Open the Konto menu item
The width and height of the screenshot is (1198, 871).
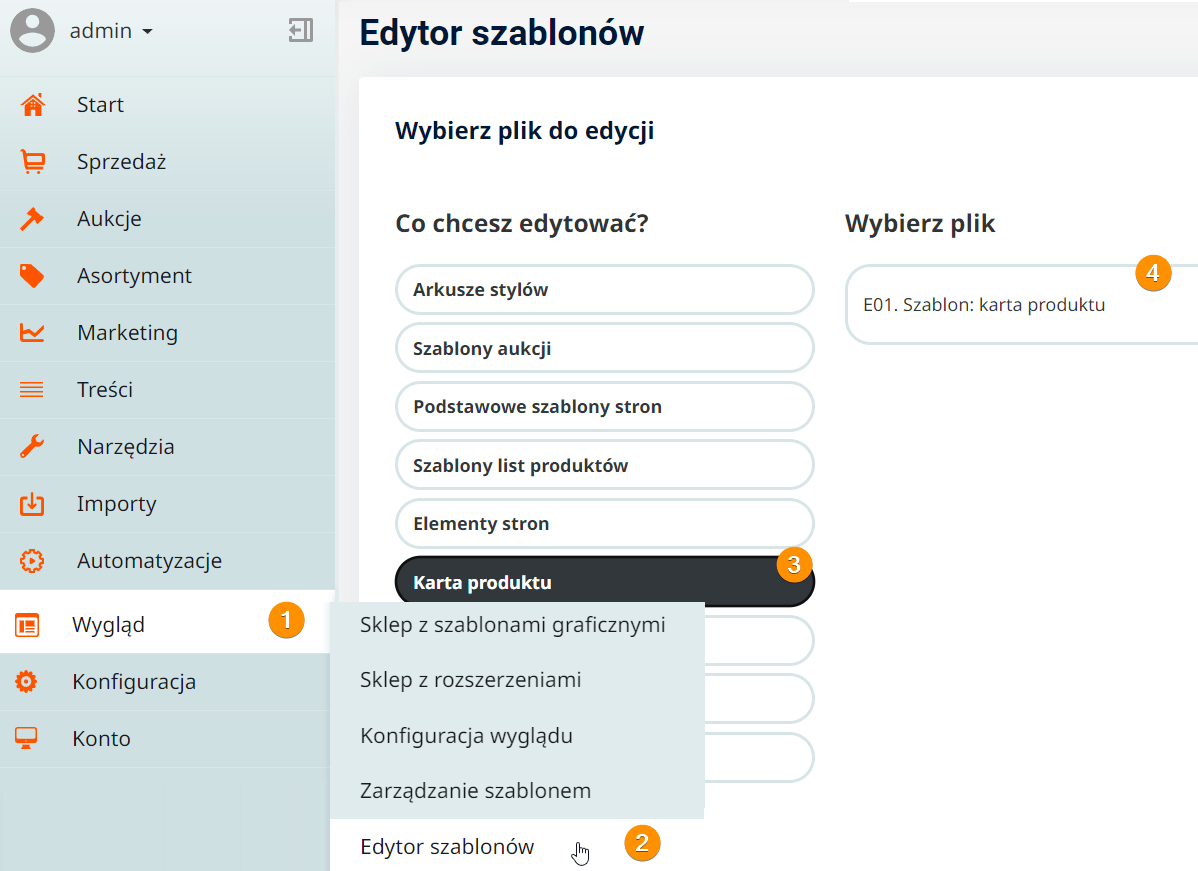point(101,739)
